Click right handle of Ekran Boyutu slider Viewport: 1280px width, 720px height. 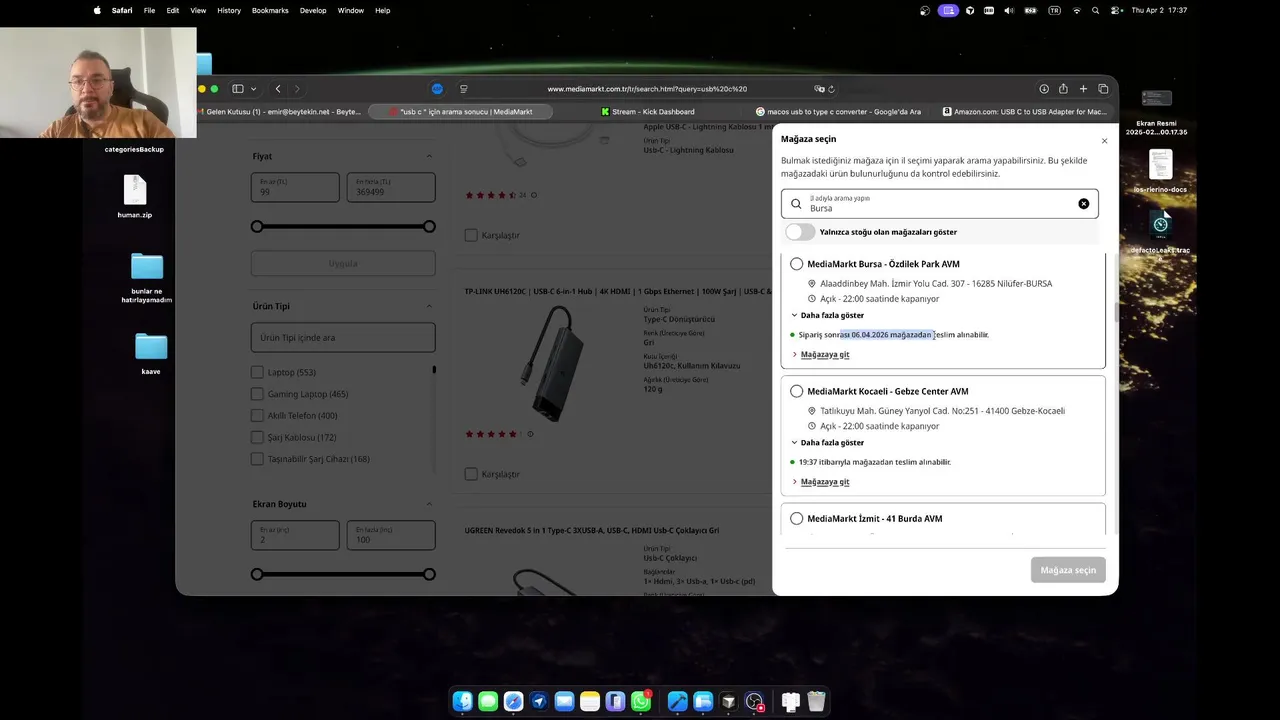tap(429, 574)
